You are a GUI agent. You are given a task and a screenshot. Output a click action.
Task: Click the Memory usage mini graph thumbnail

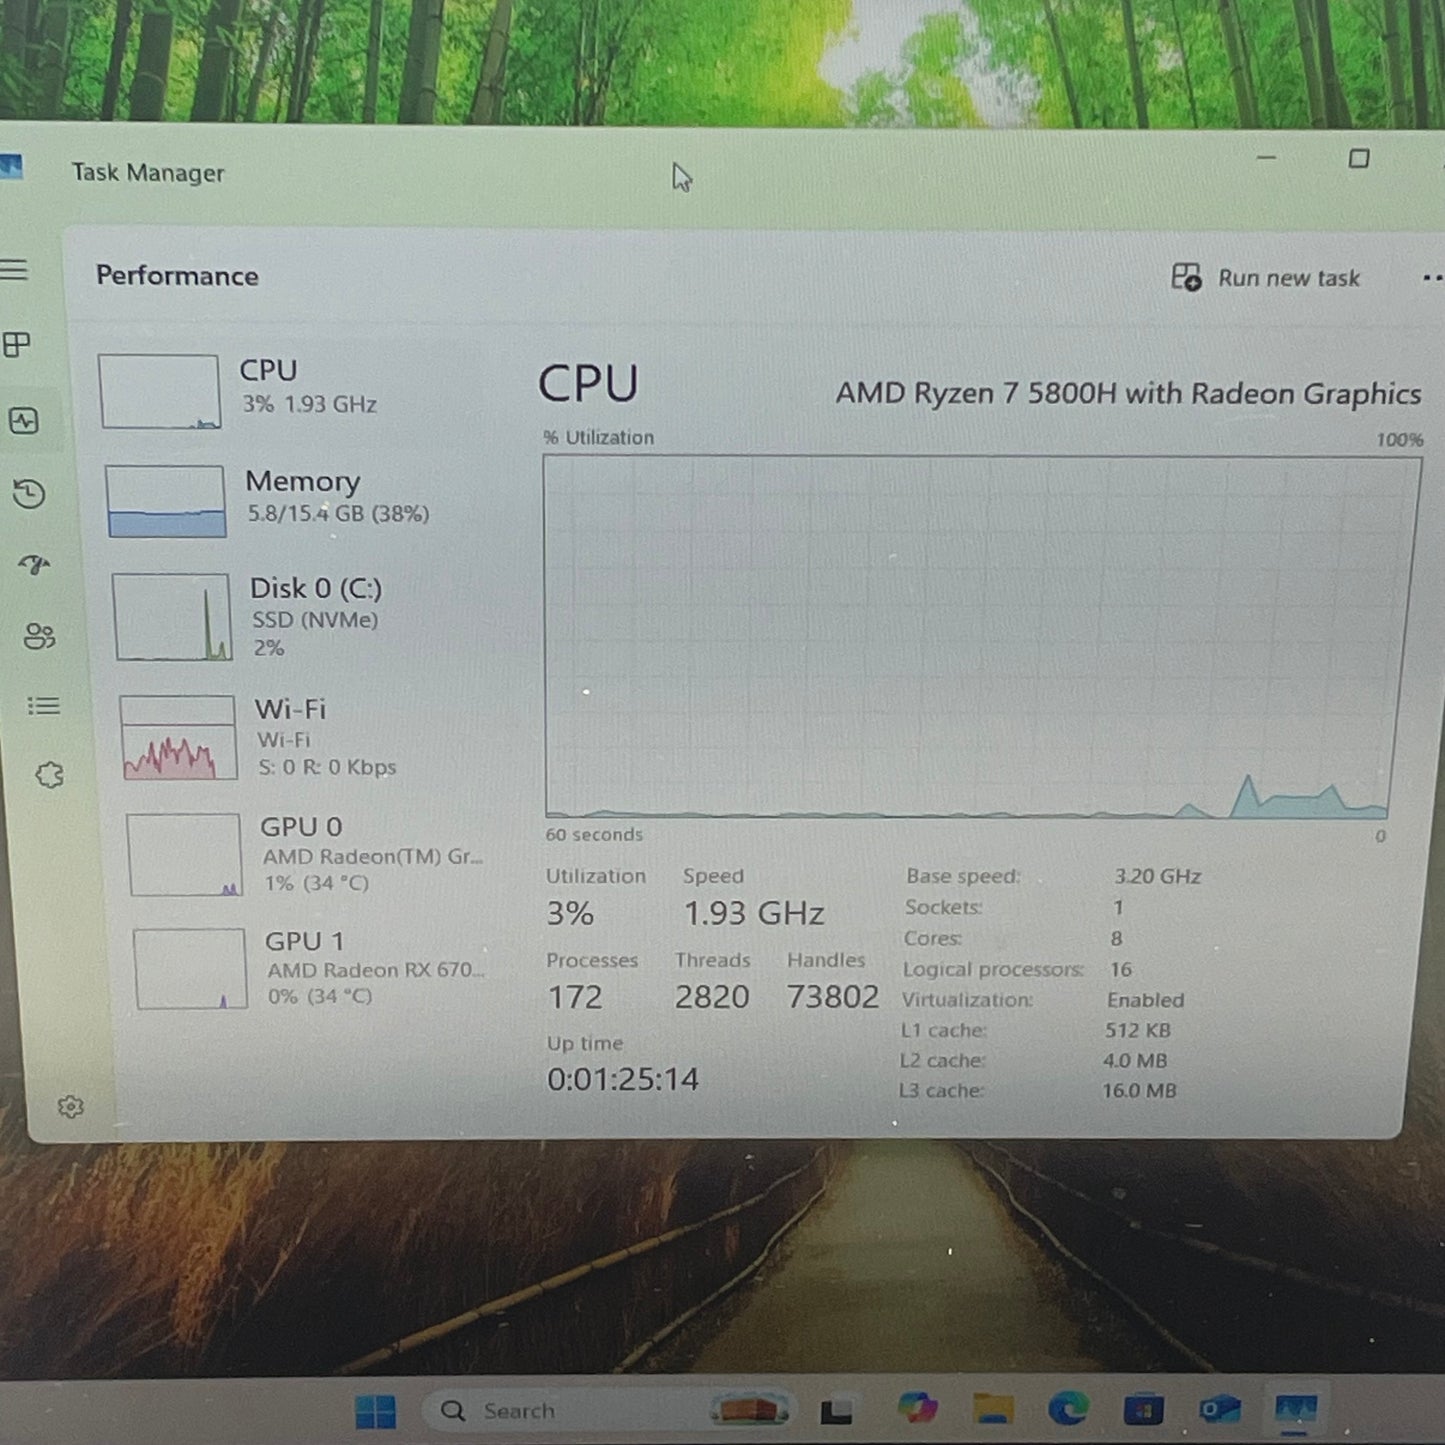165,501
